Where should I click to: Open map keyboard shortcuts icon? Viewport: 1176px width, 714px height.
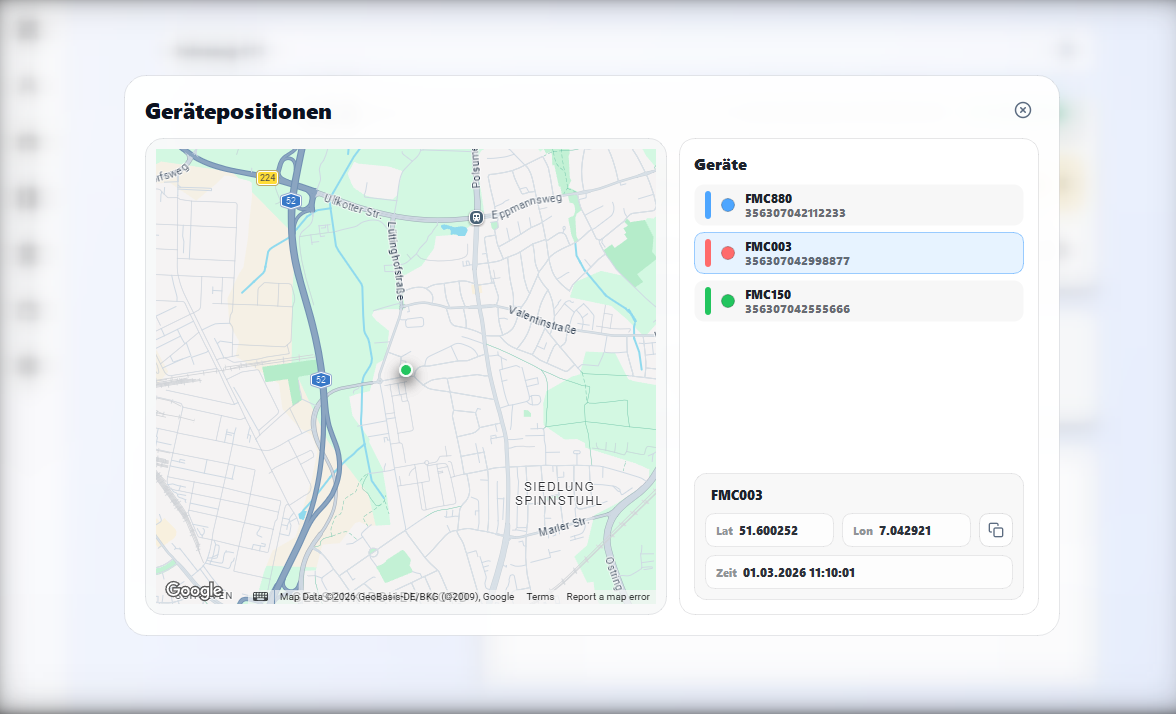click(260, 596)
